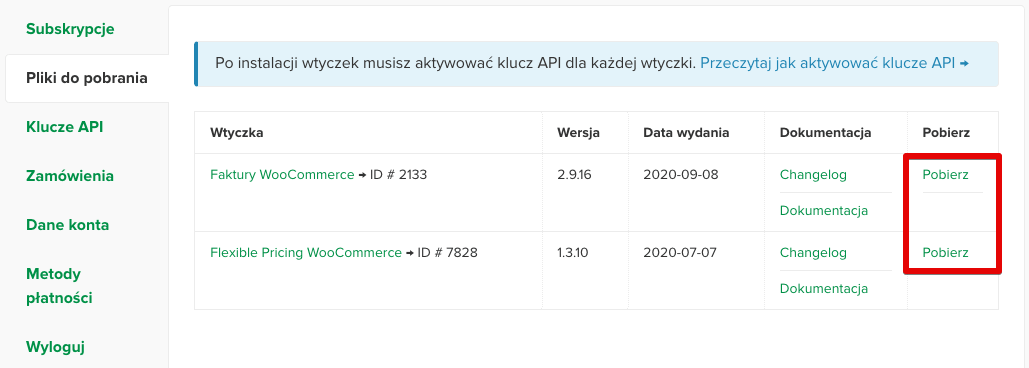
Task: Go to Klucze API page
Action: click(x=64, y=127)
